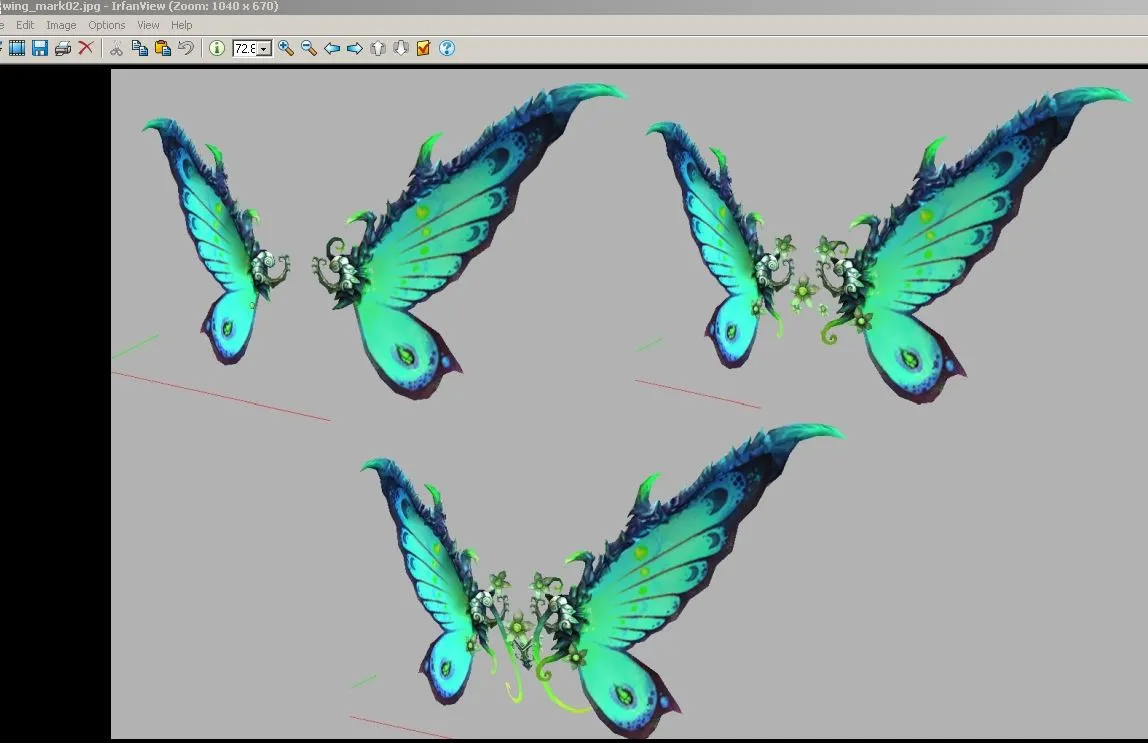Screen dimensions: 1148x743
Task: Cut the selection with the scissors icon
Action: pyautogui.click(x=116, y=48)
